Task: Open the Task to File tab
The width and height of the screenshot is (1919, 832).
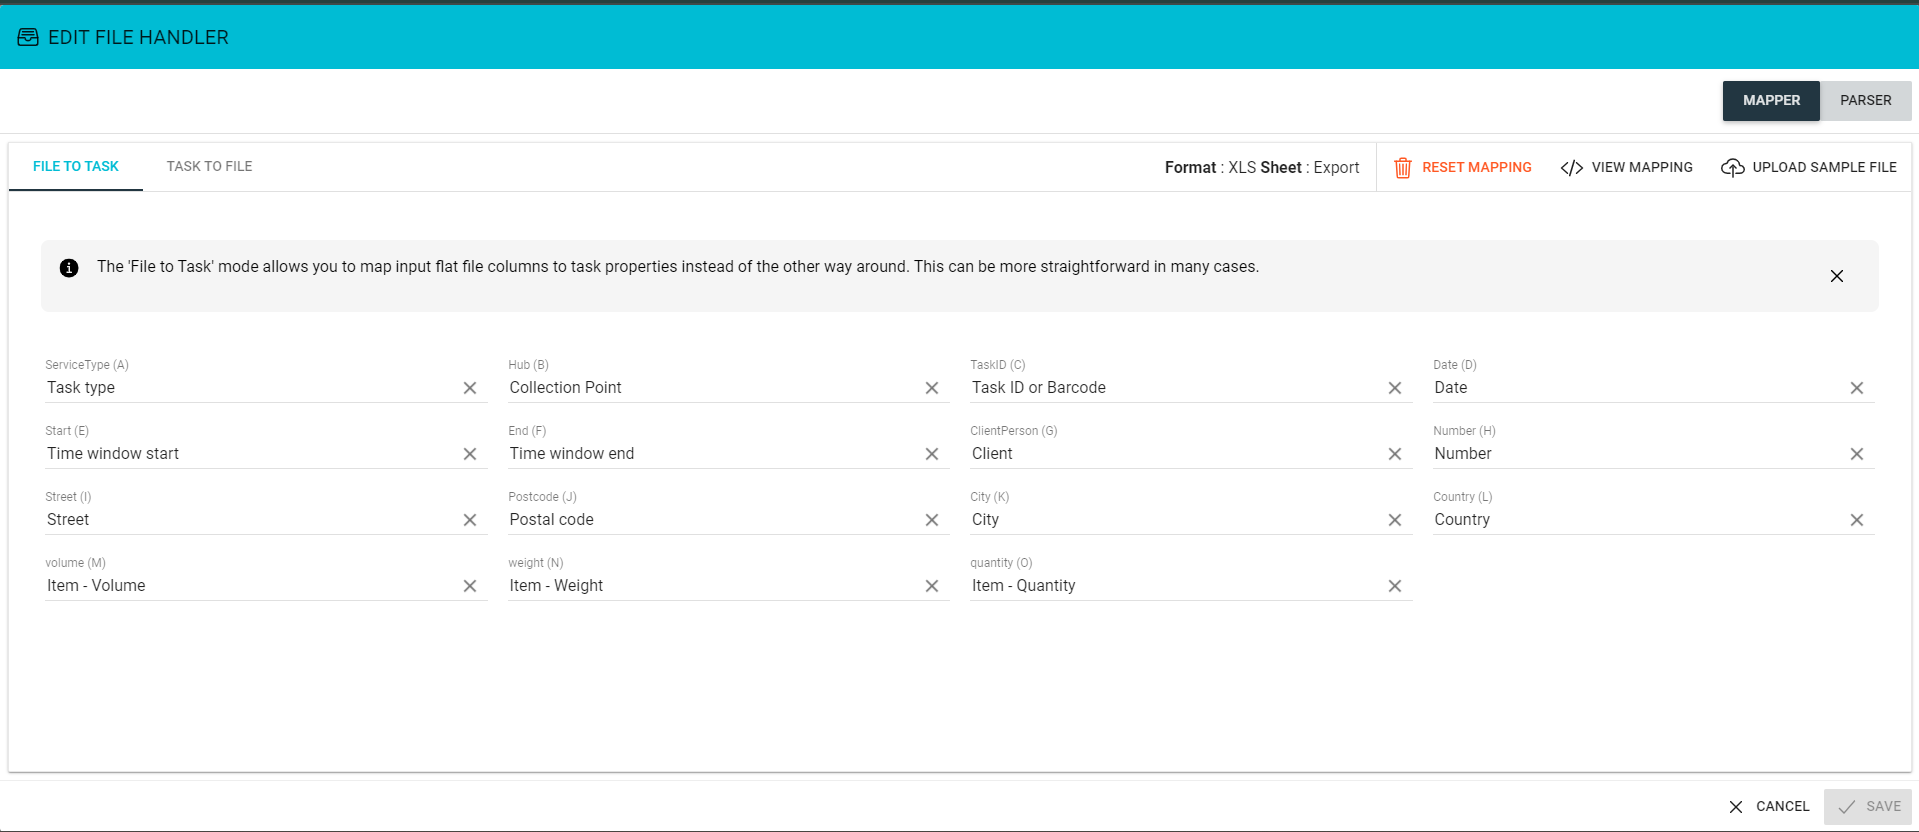Action: tap(209, 167)
